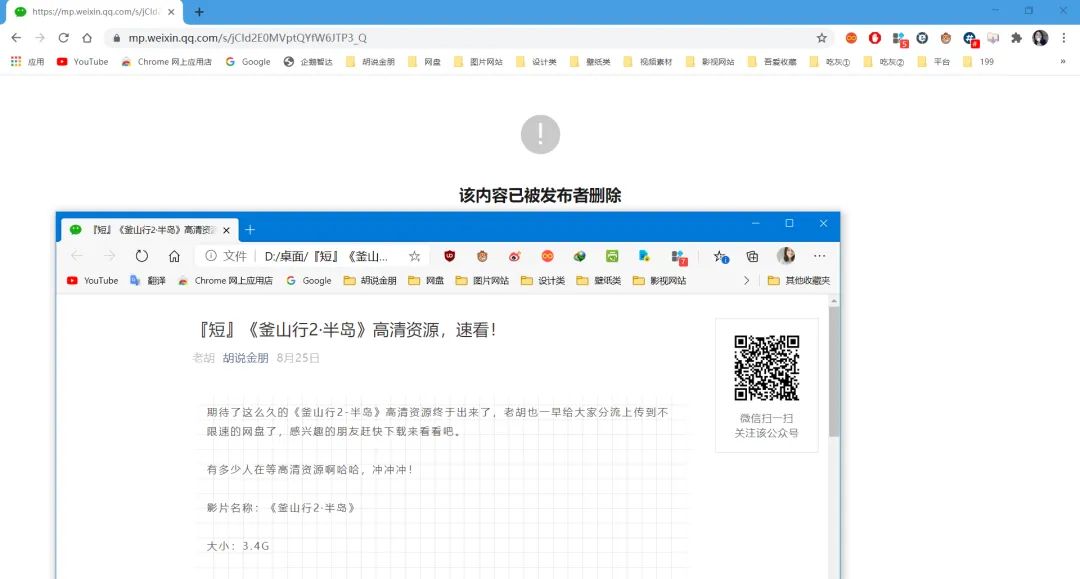Open the Weibo eye extension icon
This screenshot has height=579, width=1080.
[514, 256]
